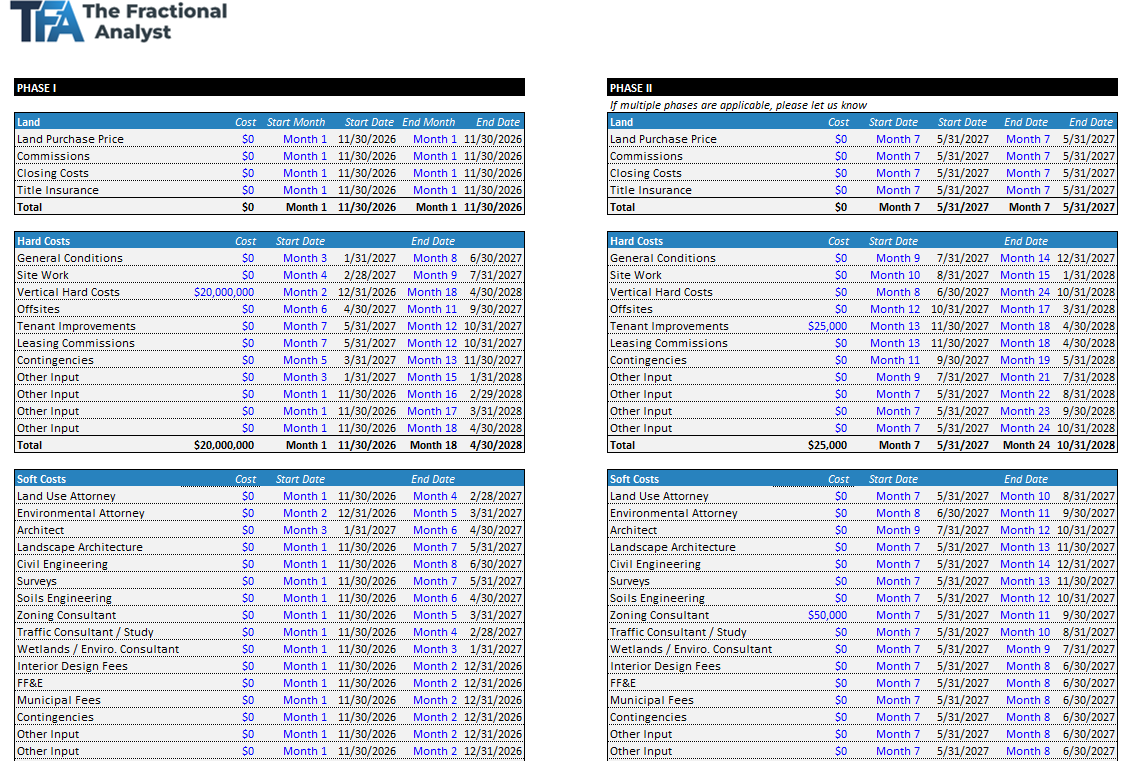The image size is (1125, 761).
Task: Select Phase I Land Use Attorney end Month 4
Action: [x=435, y=496]
